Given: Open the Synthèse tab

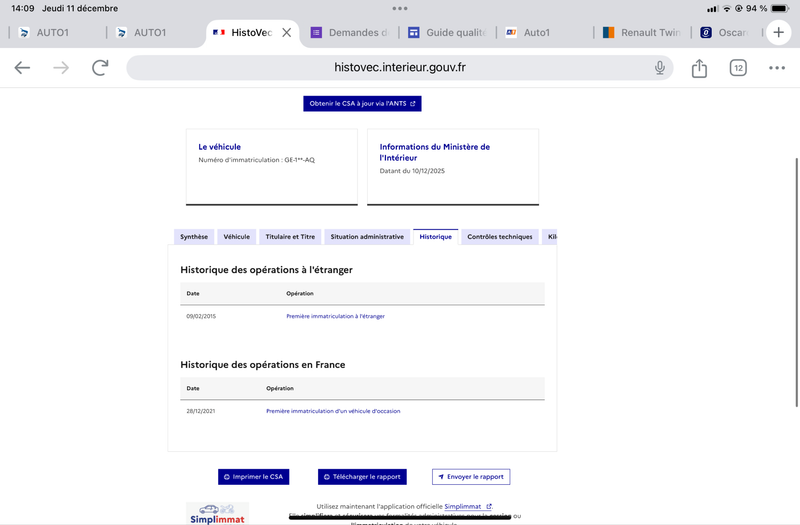Looking at the screenshot, I should coord(193,237).
